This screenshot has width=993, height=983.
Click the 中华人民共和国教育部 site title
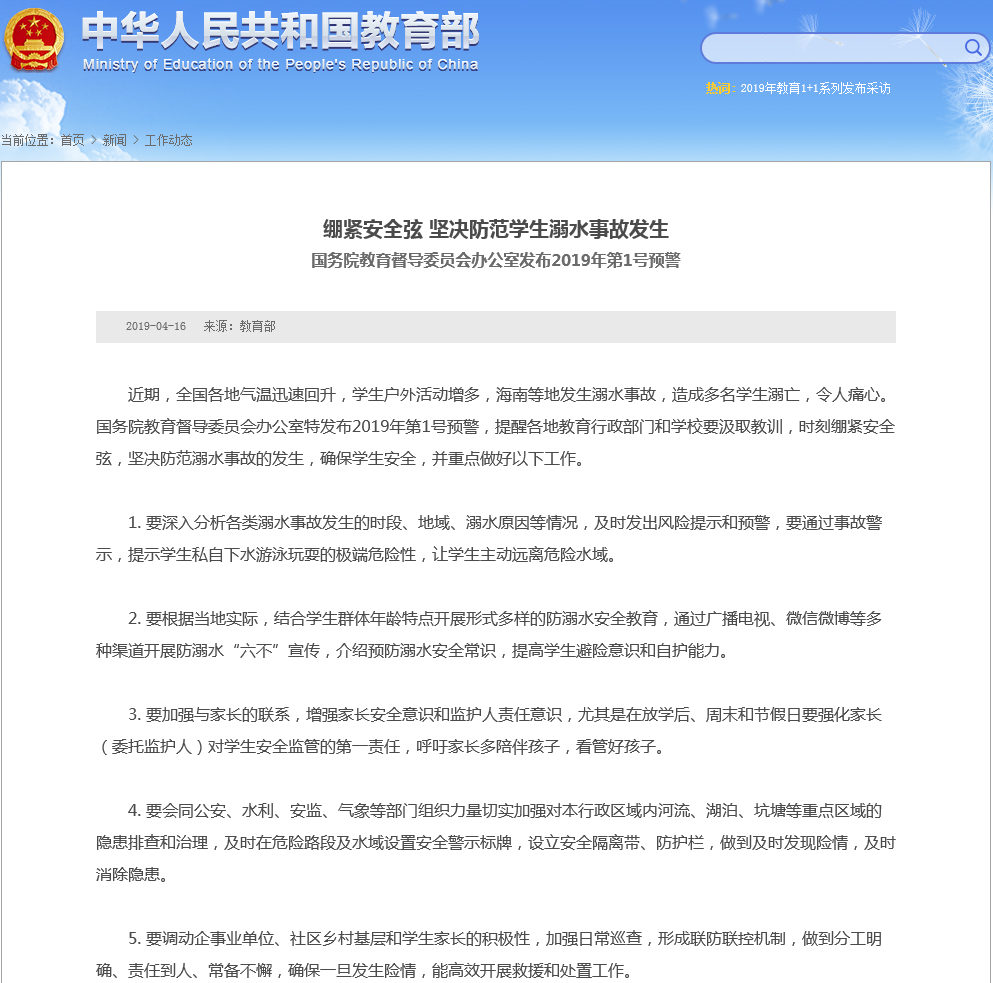click(x=280, y=32)
